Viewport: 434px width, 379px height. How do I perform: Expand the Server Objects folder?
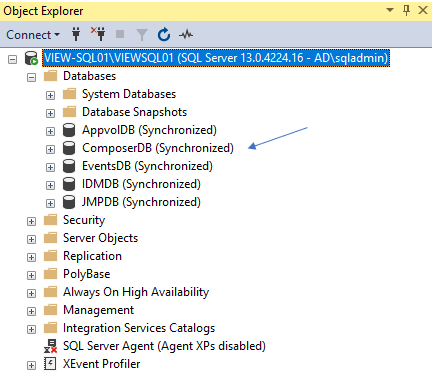(31, 240)
